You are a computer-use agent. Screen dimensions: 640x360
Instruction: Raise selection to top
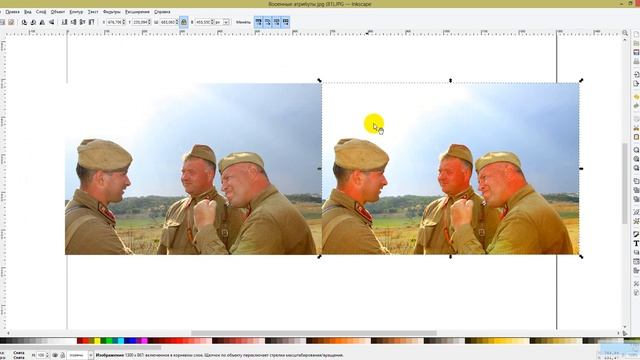pos(91,22)
